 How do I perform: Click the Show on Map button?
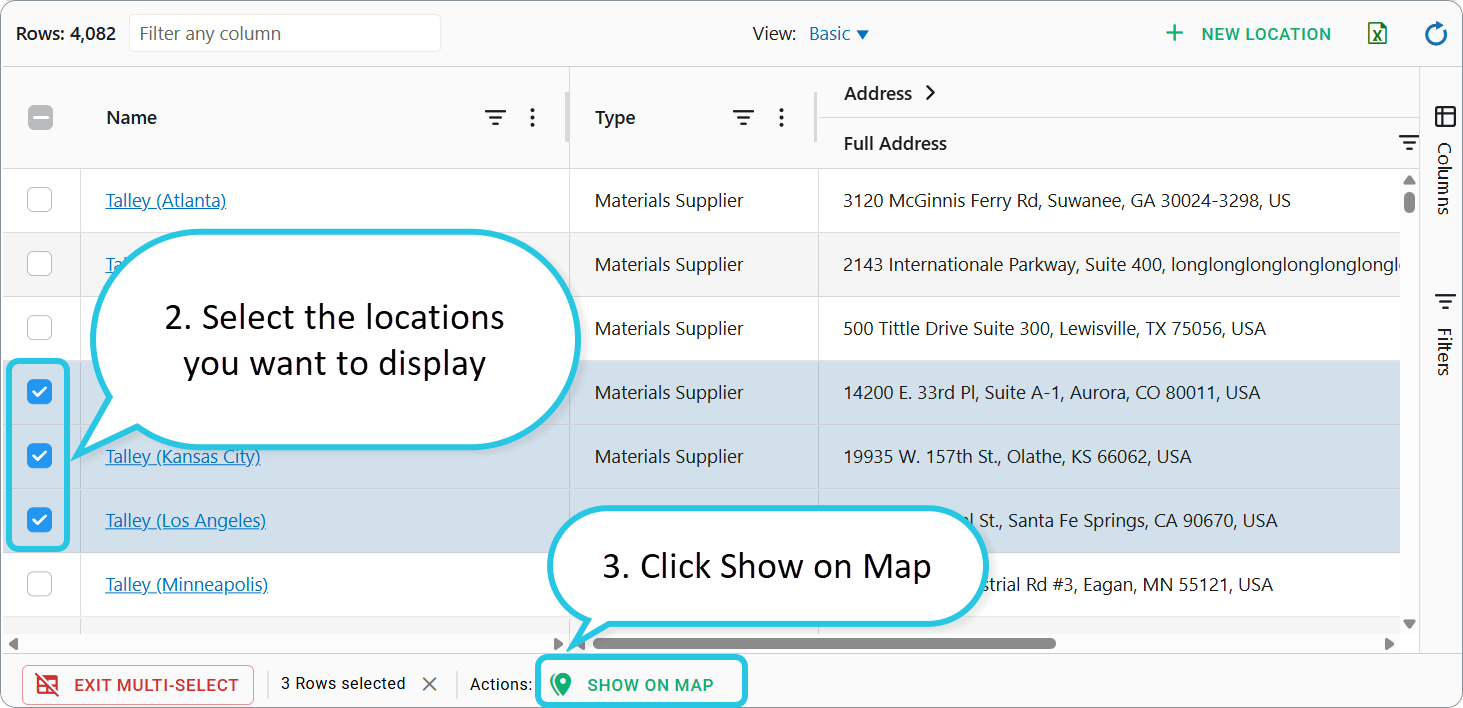coord(642,684)
